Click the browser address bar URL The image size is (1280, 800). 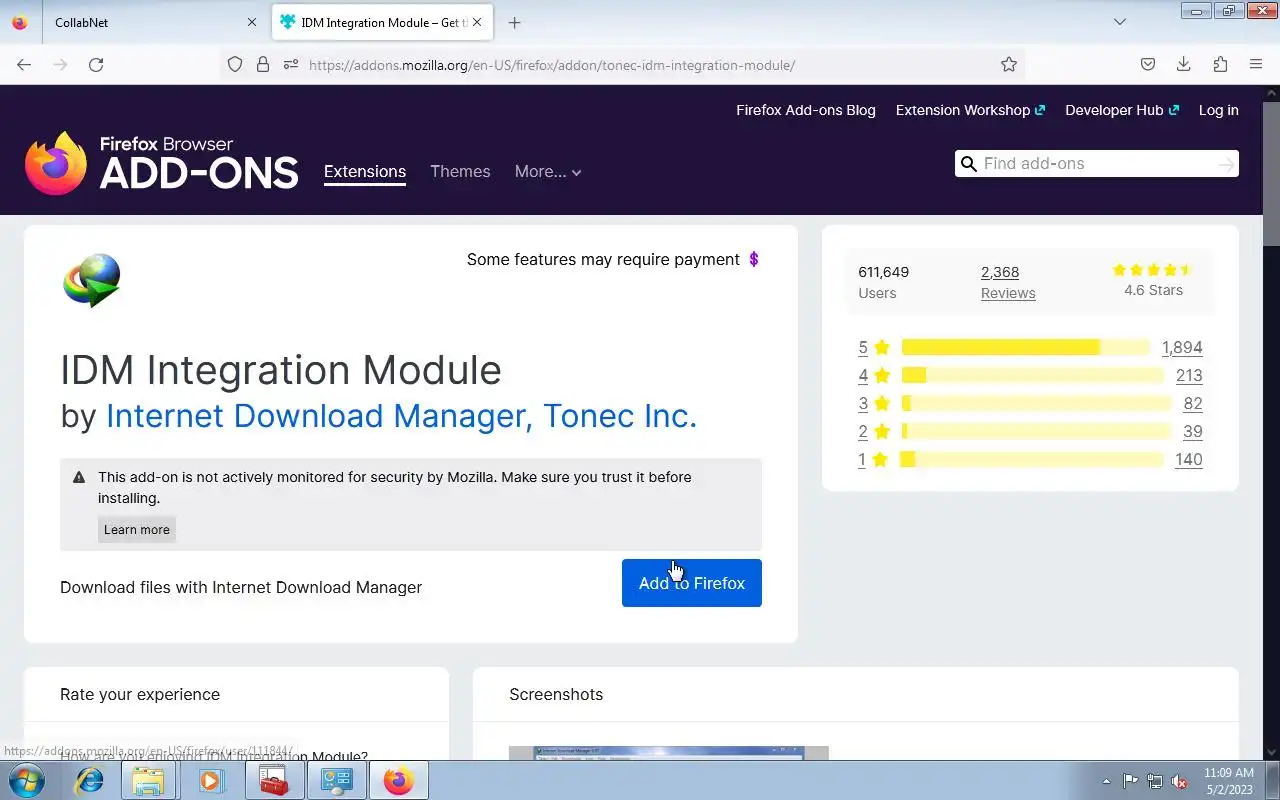point(552,65)
